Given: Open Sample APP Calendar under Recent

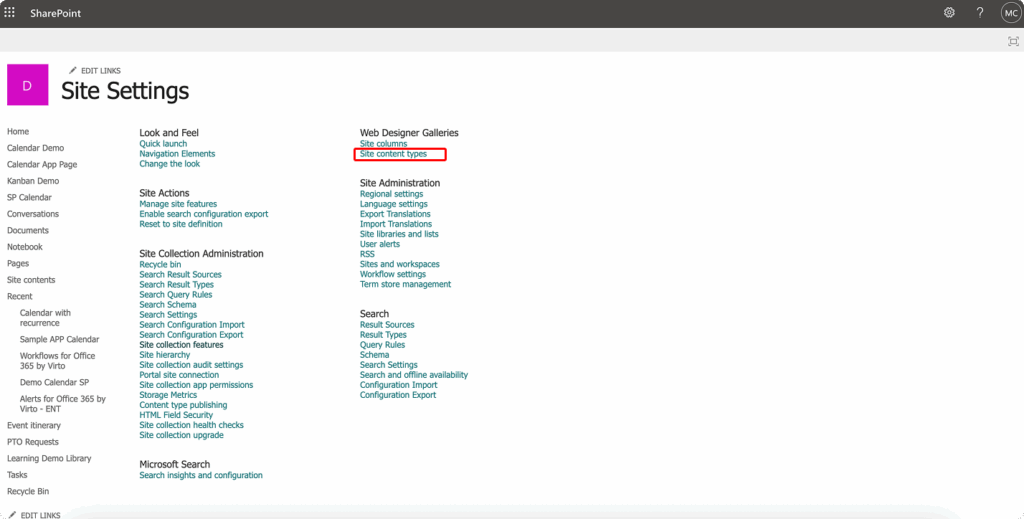Looking at the screenshot, I should [x=59, y=339].
